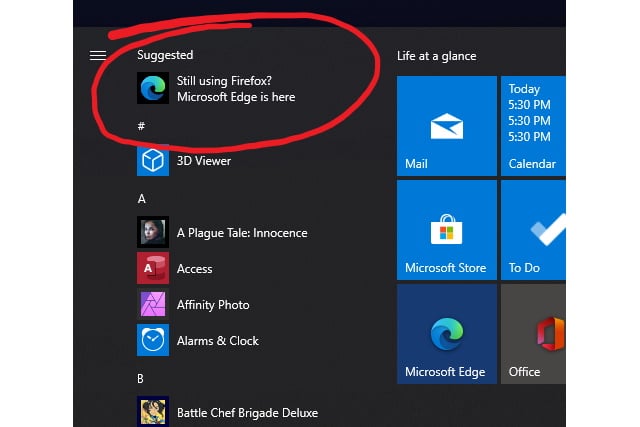This screenshot has height=427, width=640.
Task: Click the Microsoft Edge suggested app icon
Action: tap(153, 88)
